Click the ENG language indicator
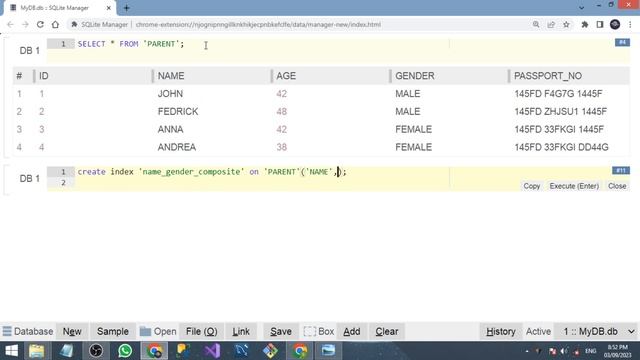This screenshot has height=360, width=640. (591, 351)
